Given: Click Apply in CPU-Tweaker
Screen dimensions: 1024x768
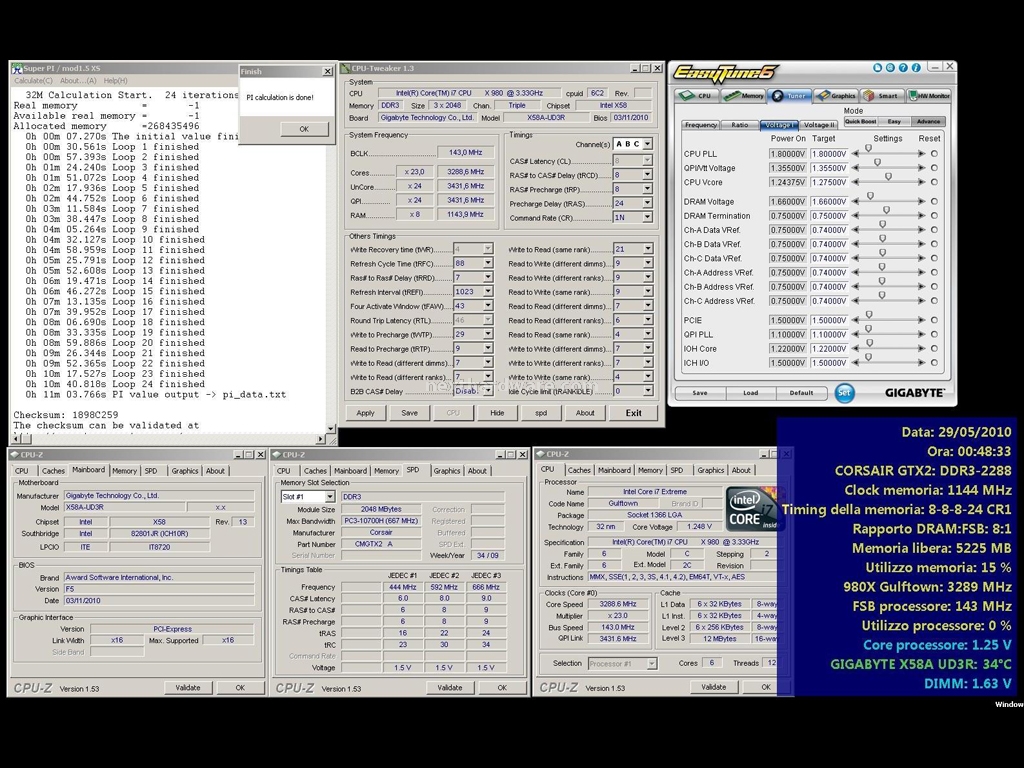Looking at the screenshot, I should (365, 413).
